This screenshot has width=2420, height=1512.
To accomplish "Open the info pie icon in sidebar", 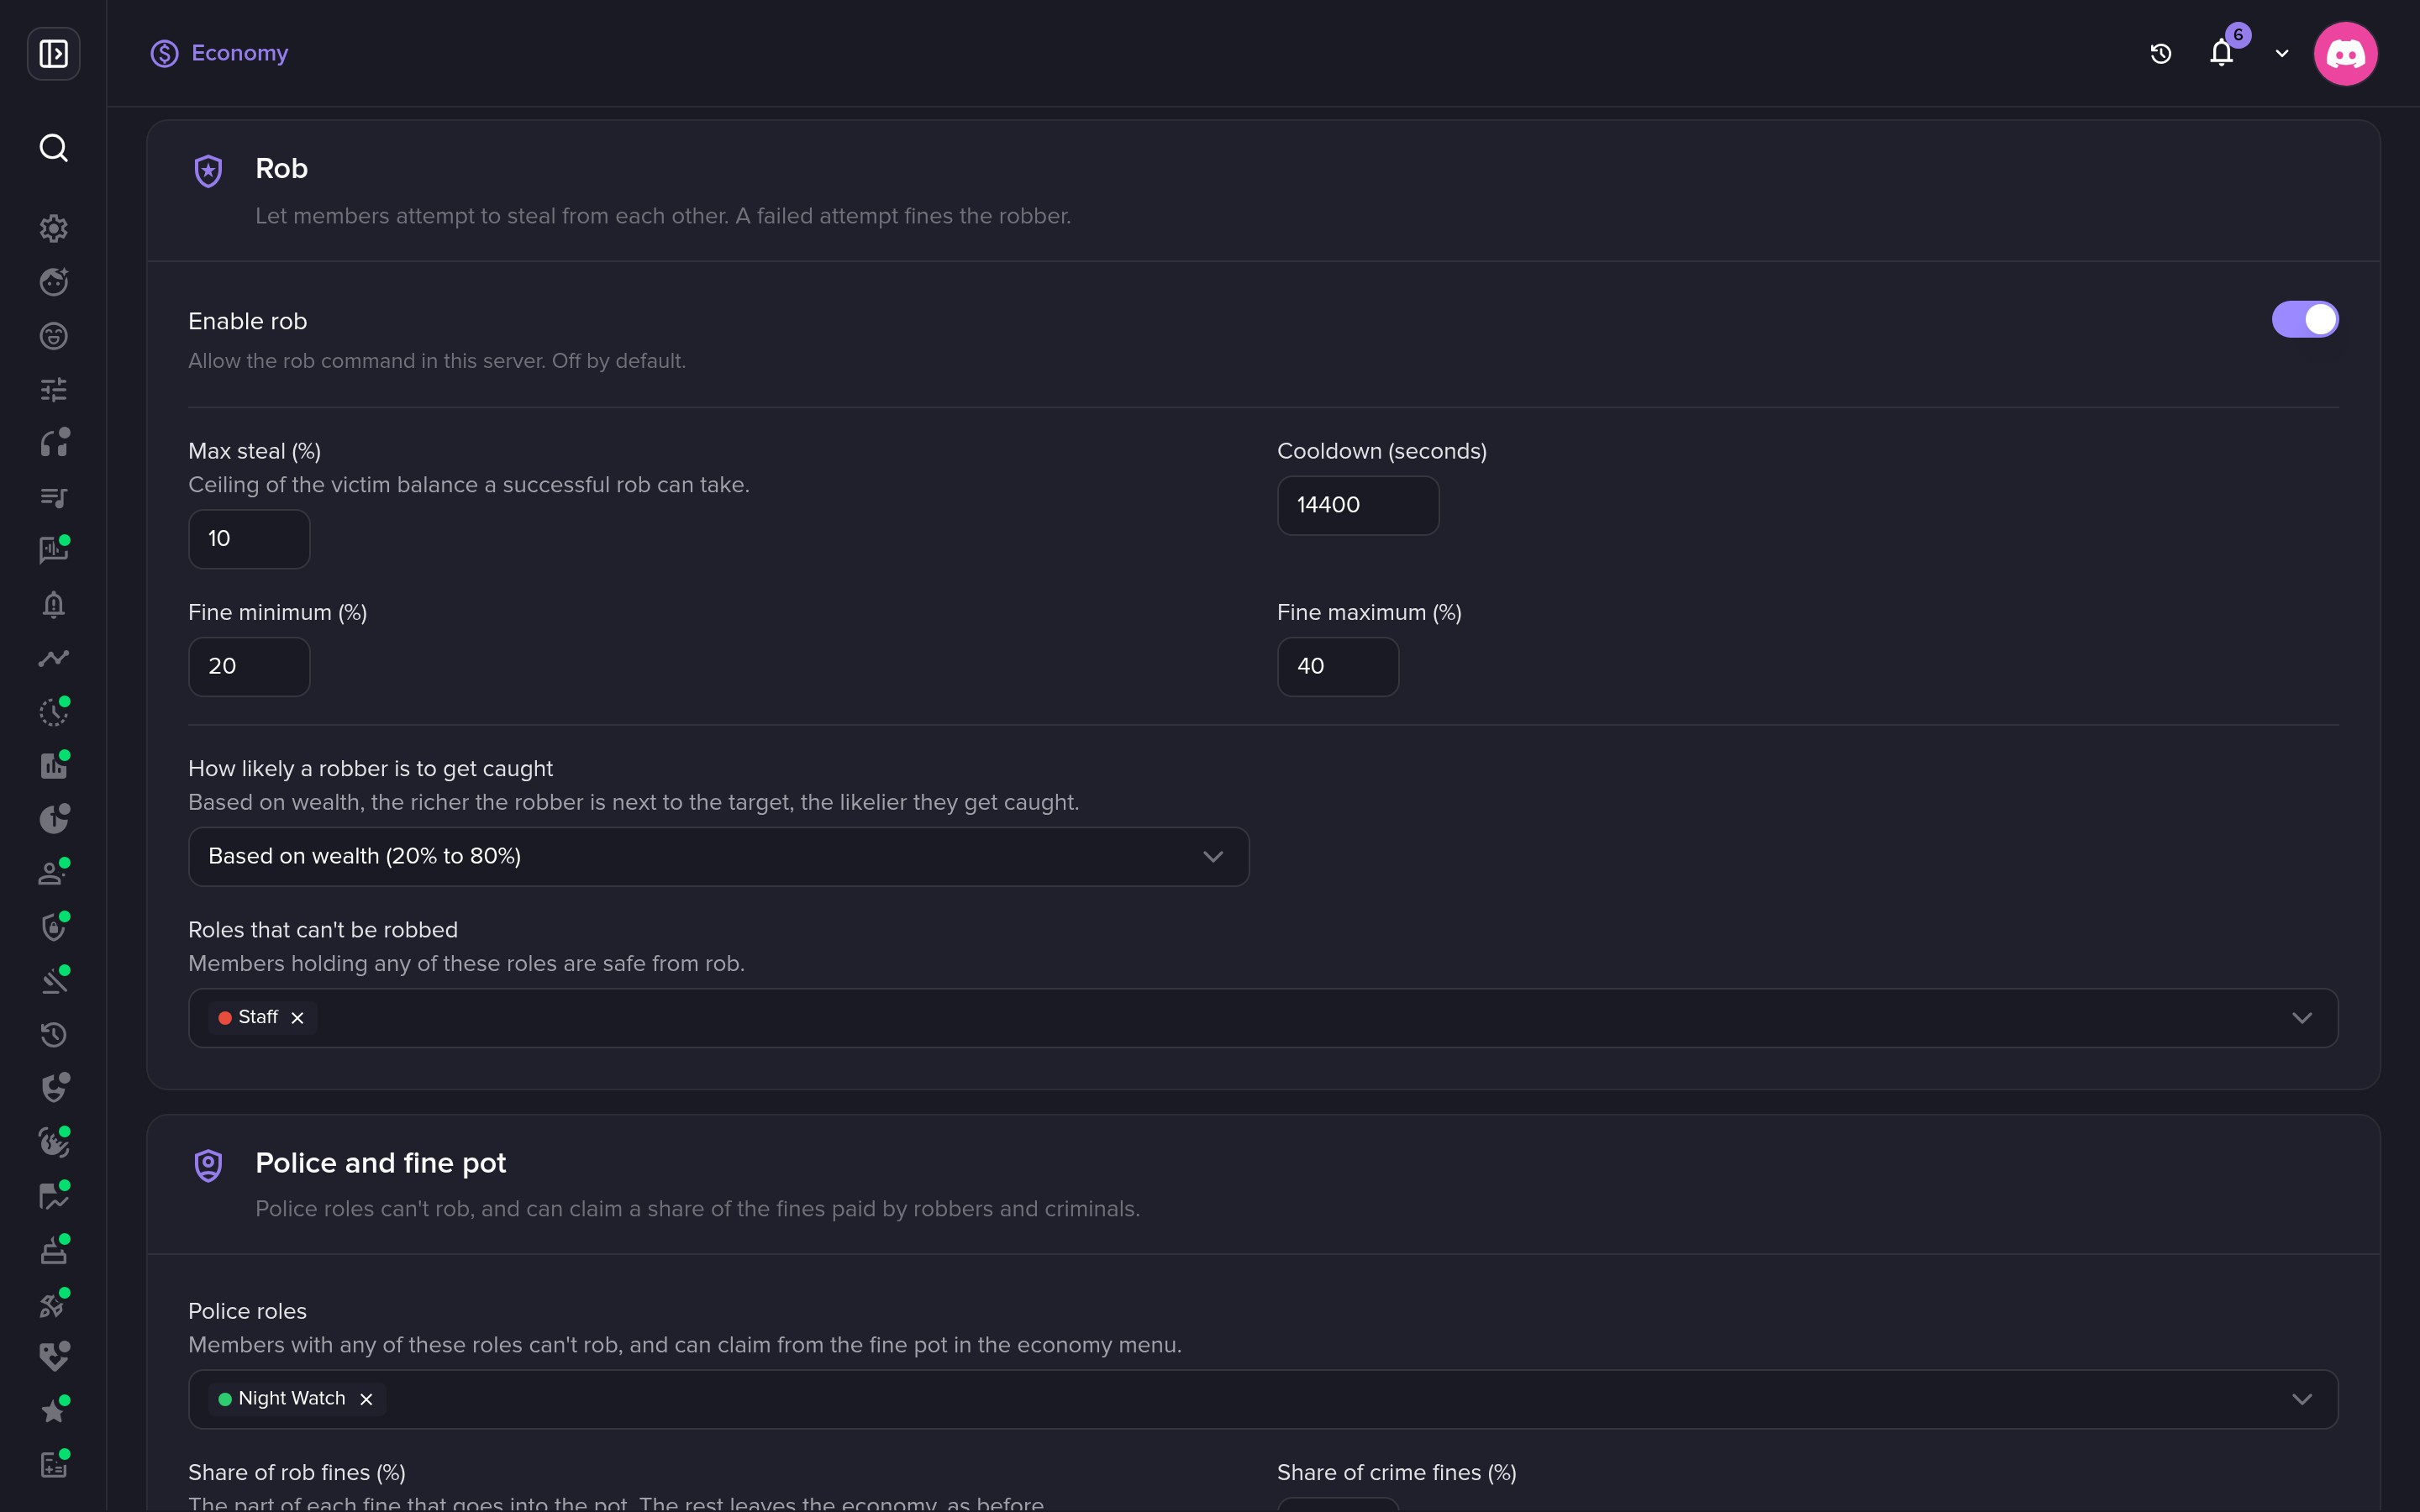I will [x=53, y=819].
